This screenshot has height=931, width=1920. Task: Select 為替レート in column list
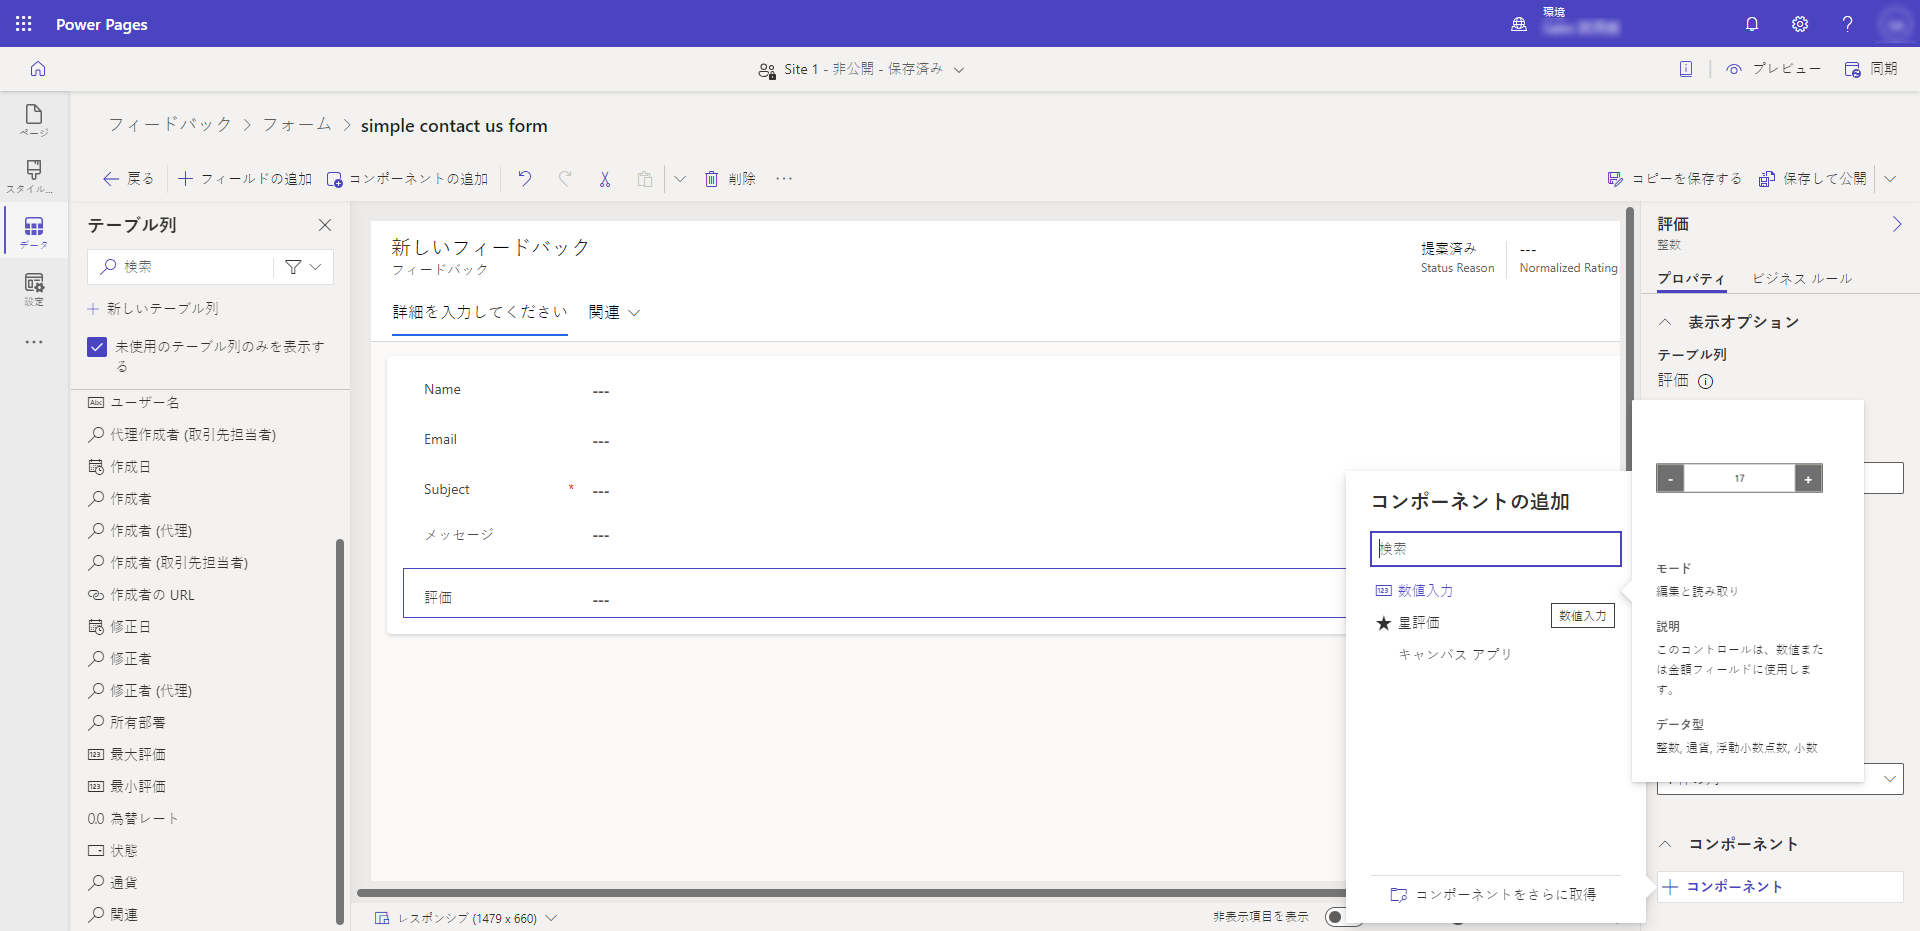coord(133,819)
